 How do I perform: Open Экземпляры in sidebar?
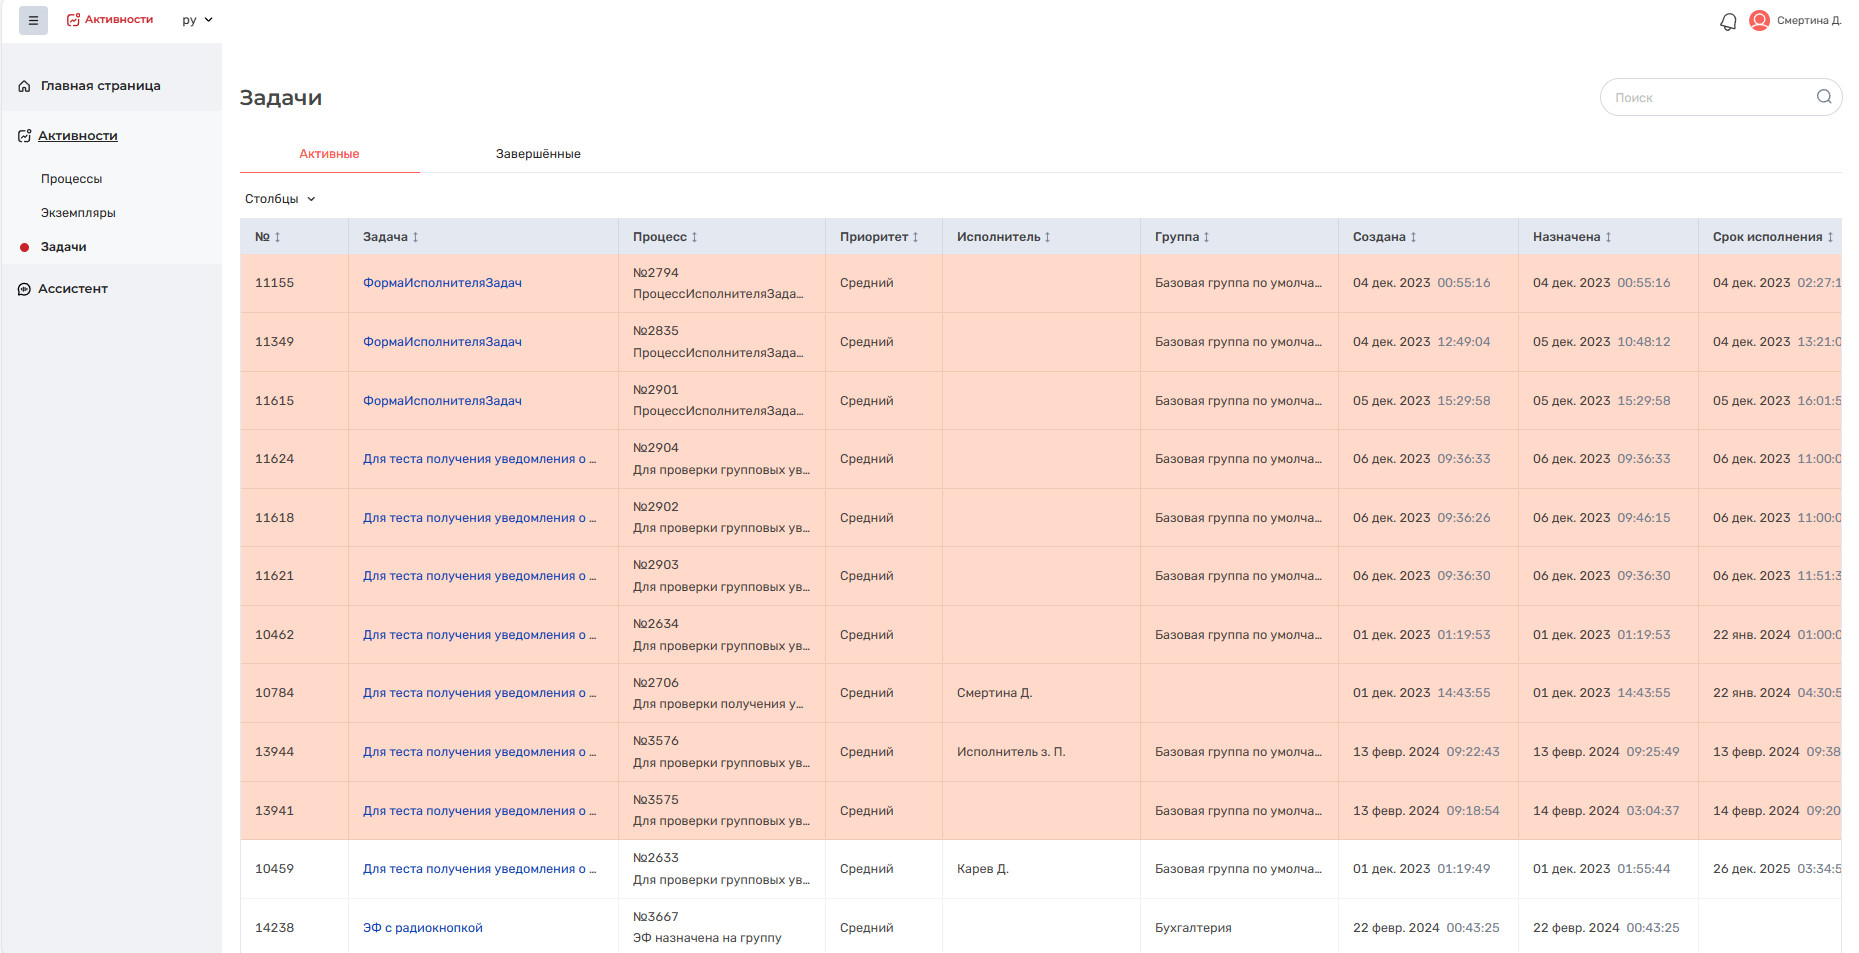coord(78,213)
